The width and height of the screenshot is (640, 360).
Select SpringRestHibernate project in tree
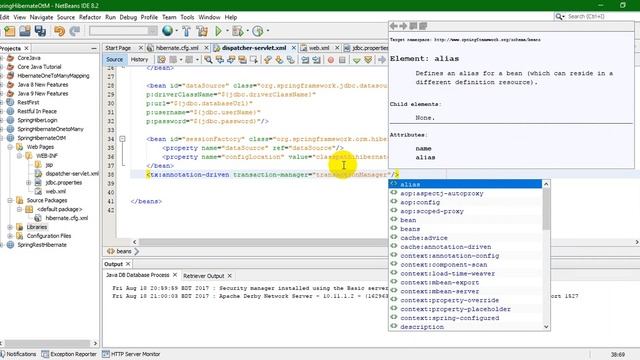(x=41, y=245)
